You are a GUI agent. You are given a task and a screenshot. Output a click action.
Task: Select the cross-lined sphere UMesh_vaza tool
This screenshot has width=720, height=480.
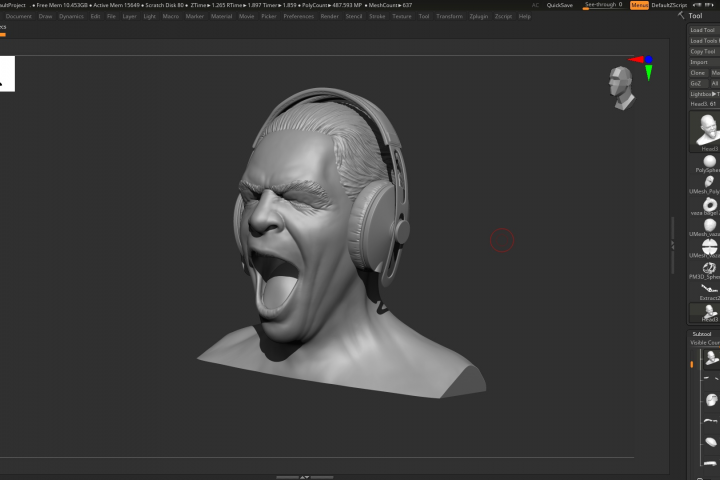(709, 247)
